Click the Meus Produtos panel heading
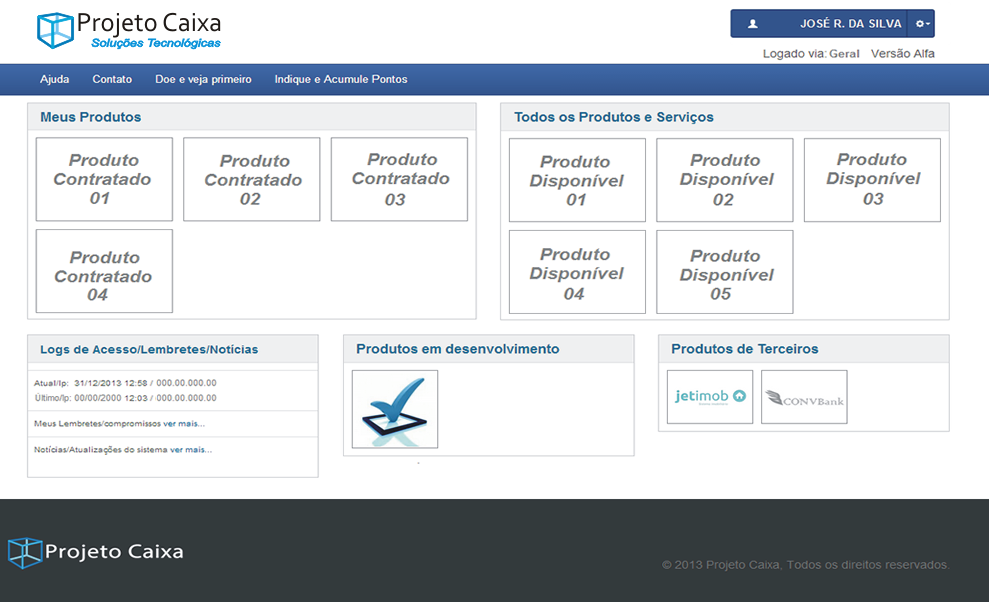 91,117
